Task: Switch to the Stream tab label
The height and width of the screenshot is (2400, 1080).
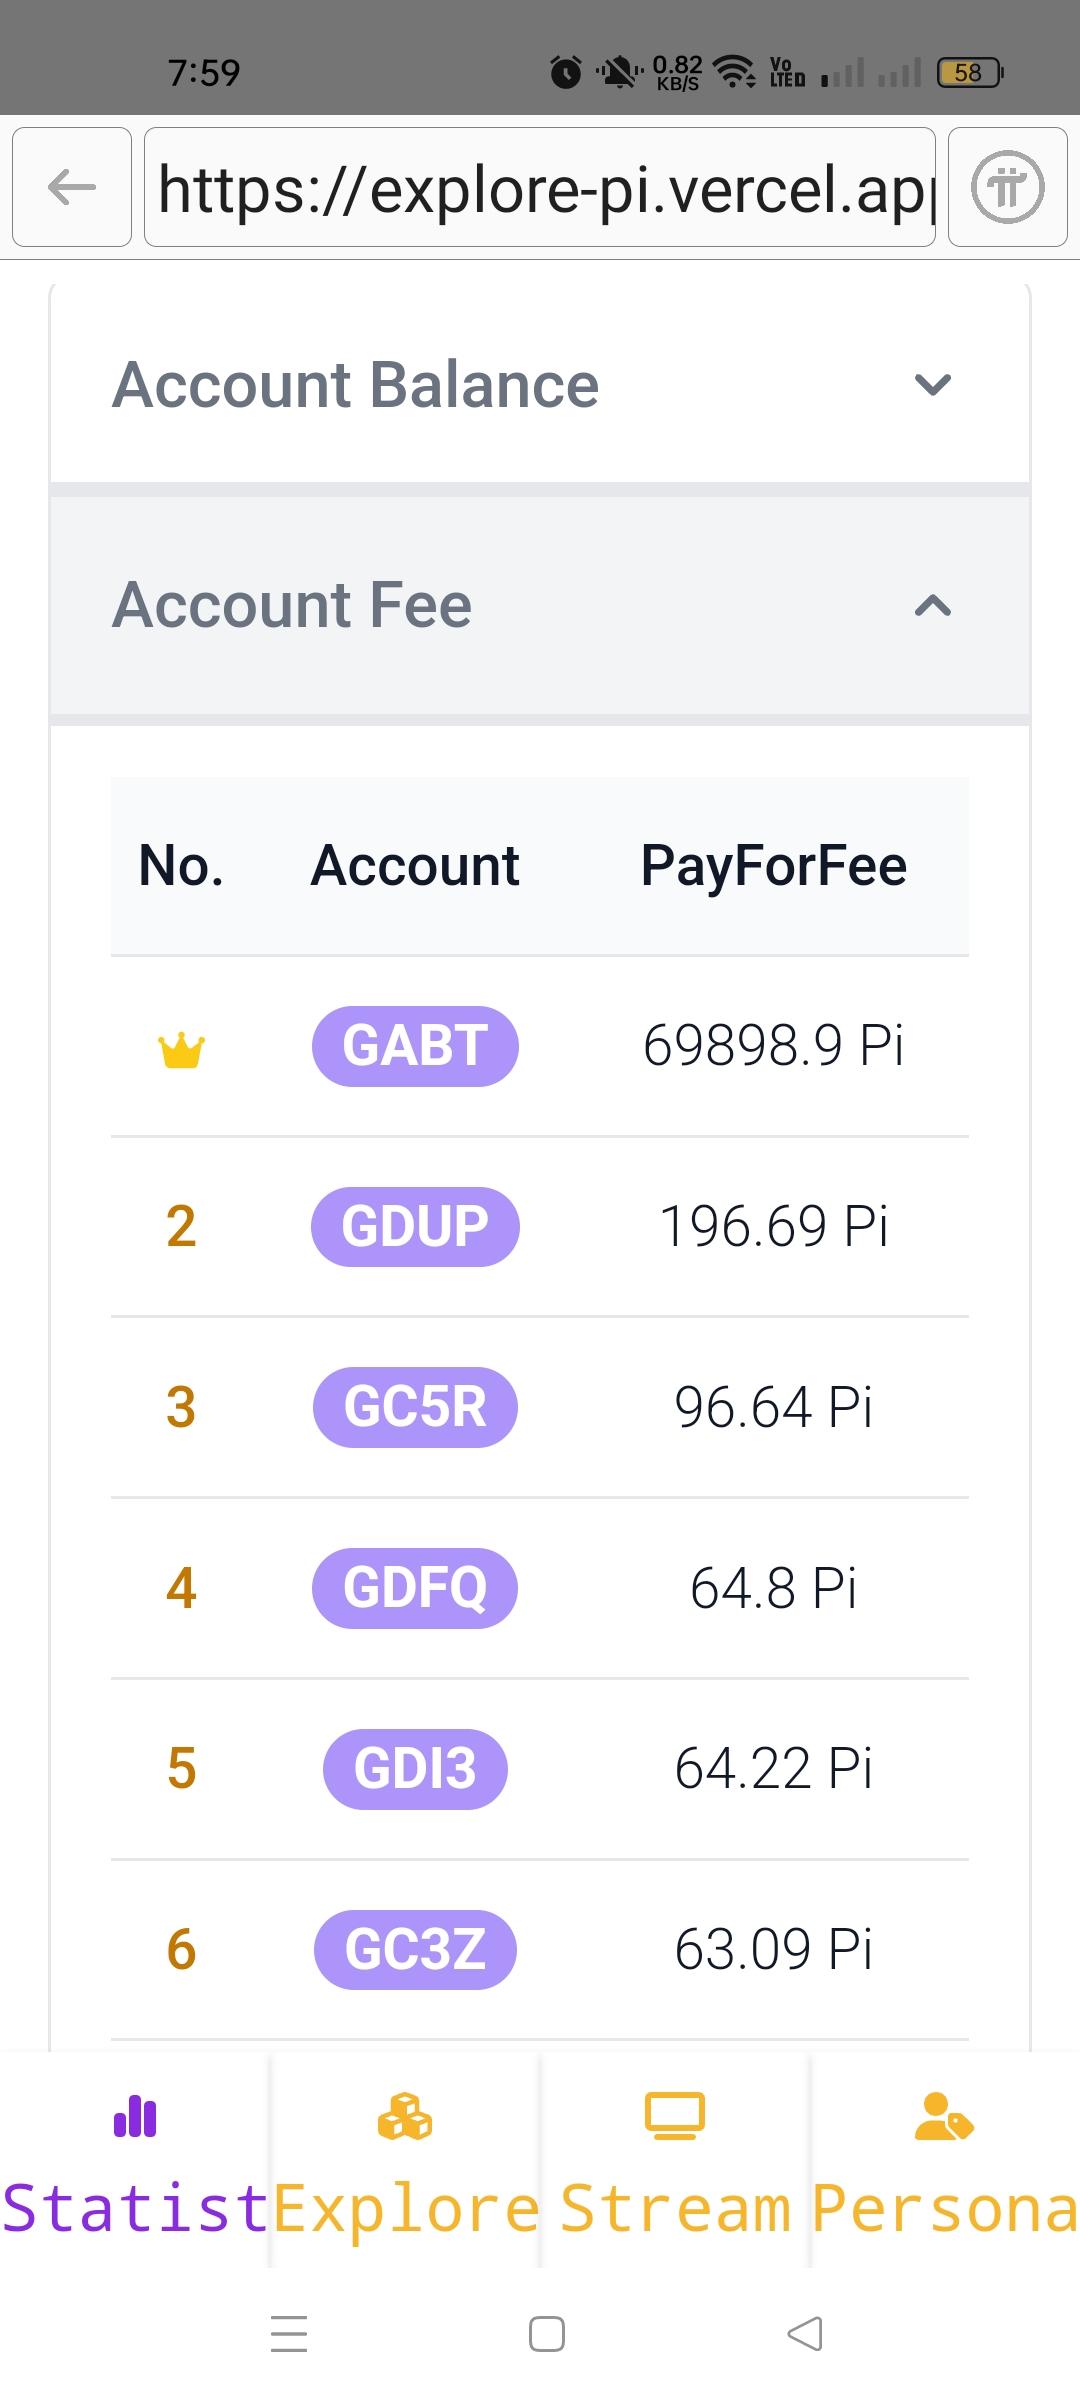Action: click(675, 2208)
